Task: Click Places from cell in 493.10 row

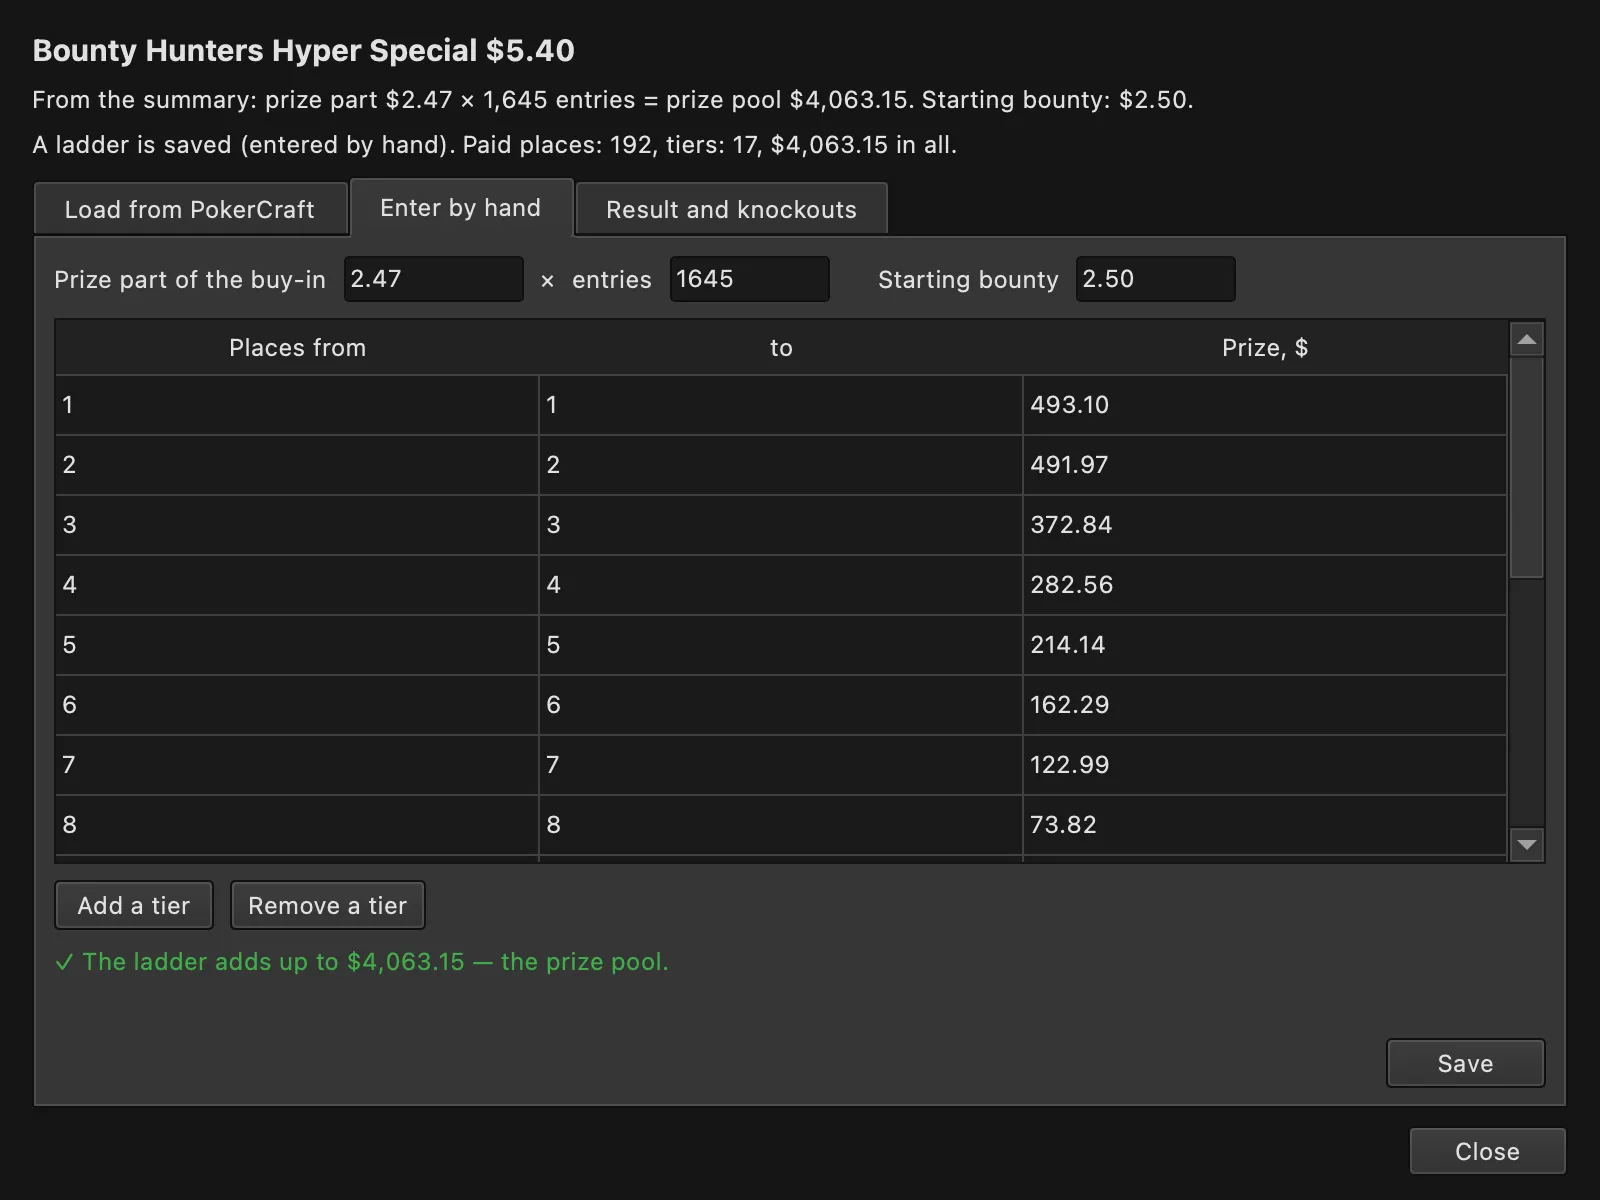Action: tap(297, 405)
